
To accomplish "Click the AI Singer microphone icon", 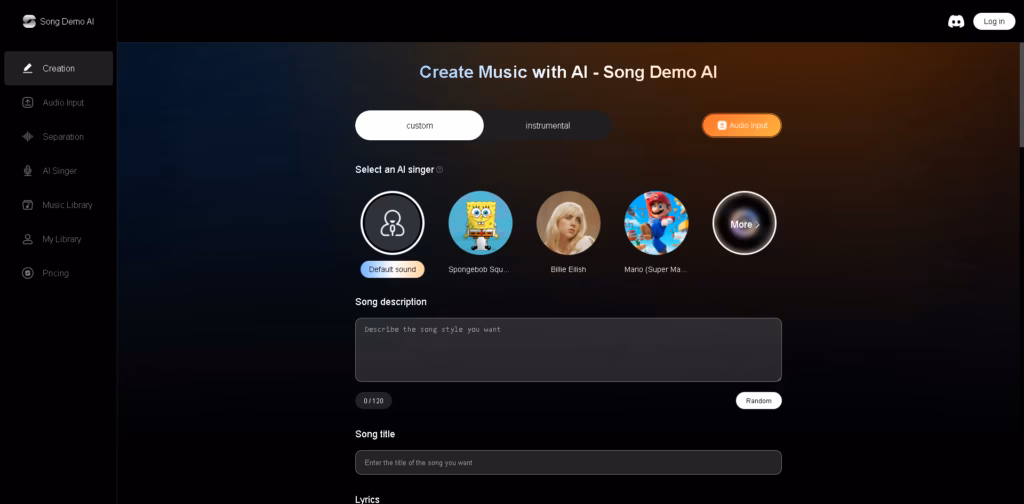I will click(27, 170).
